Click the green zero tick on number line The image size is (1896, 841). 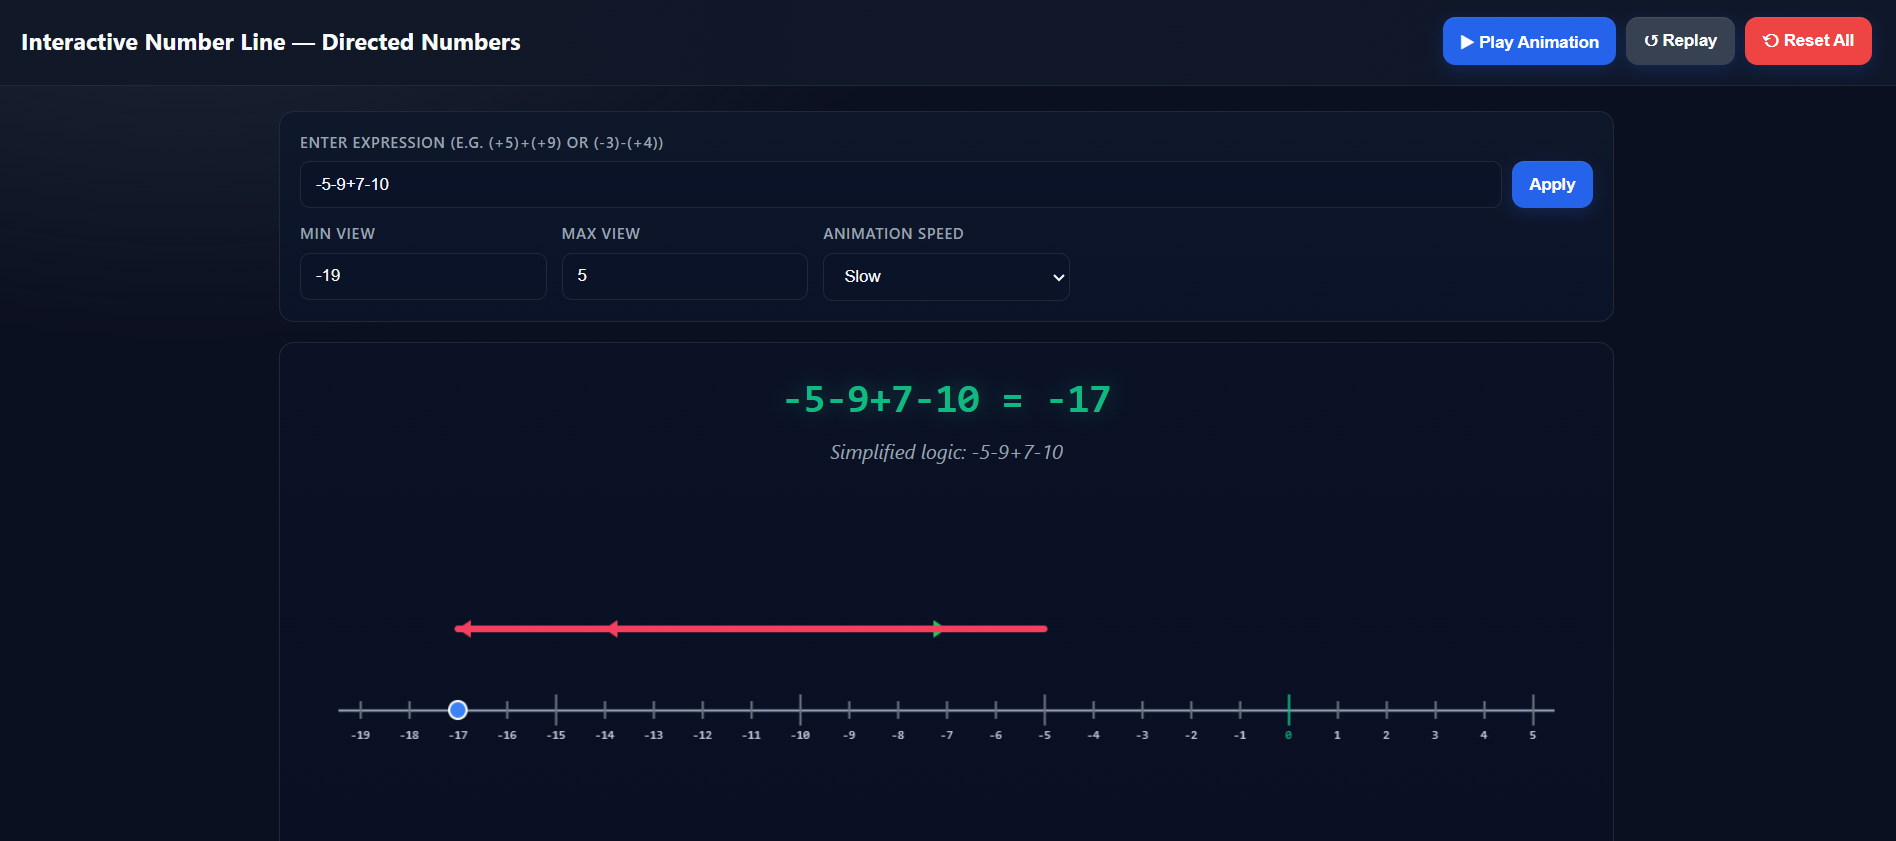tap(1288, 710)
